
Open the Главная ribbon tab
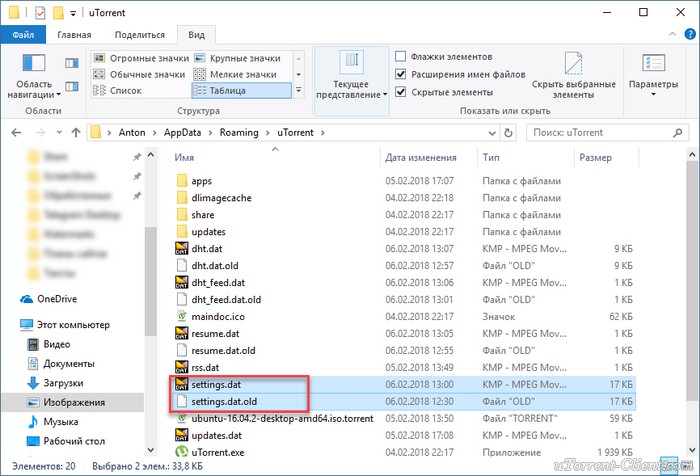pos(74,34)
